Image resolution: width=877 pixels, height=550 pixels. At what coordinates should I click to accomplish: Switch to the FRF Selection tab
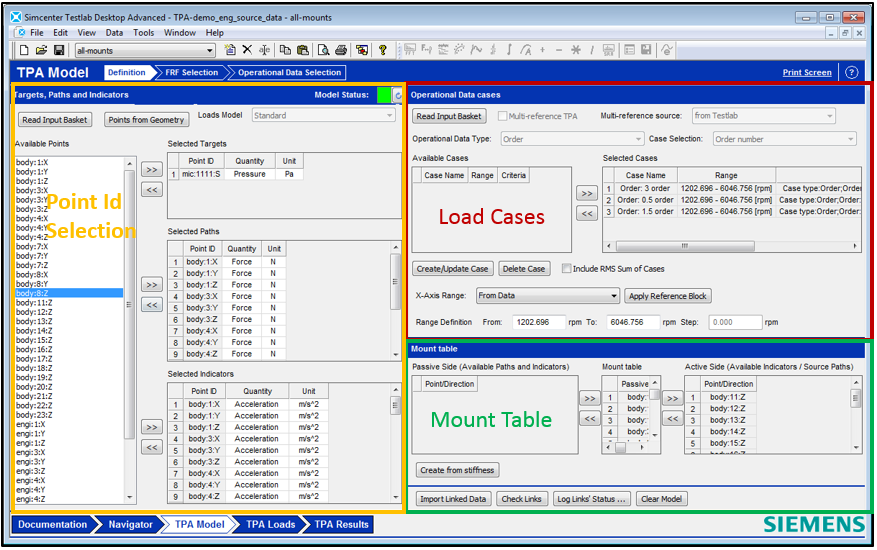191,72
